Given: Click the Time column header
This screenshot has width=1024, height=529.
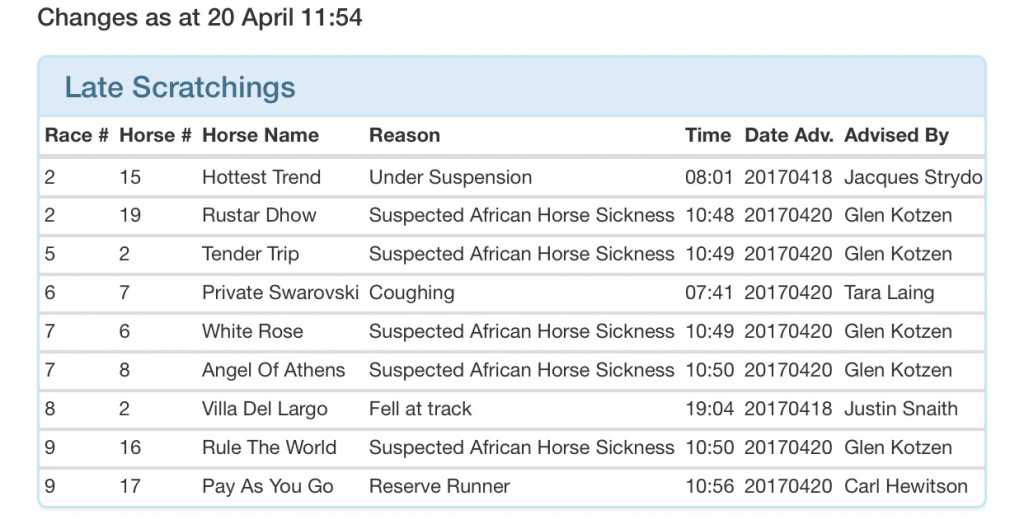Looking at the screenshot, I should click(708, 135).
